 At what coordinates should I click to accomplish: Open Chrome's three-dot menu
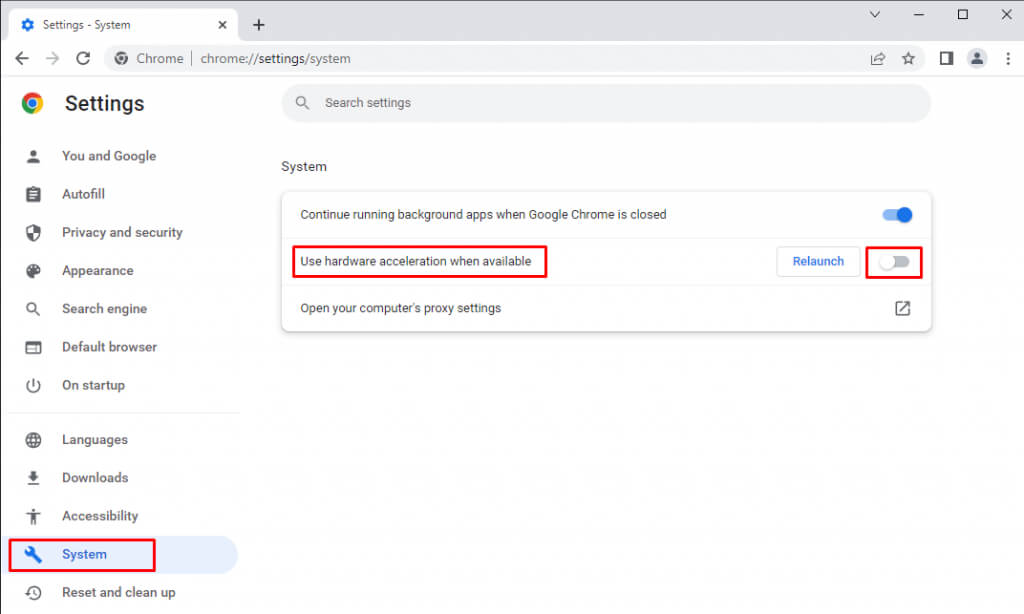pos(1006,58)
